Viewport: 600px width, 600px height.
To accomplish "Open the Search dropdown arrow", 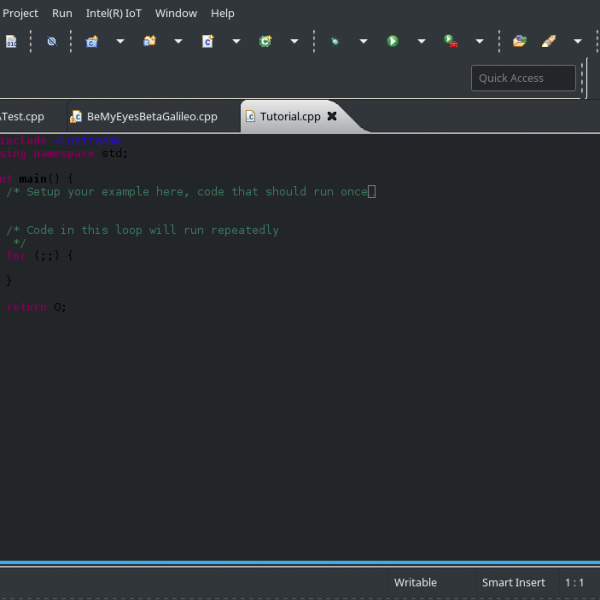I will (x=578, y=41).
